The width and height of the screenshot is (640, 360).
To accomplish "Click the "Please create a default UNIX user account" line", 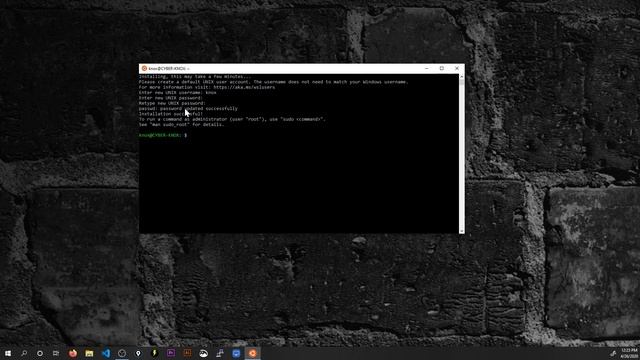I will point(273,82).
